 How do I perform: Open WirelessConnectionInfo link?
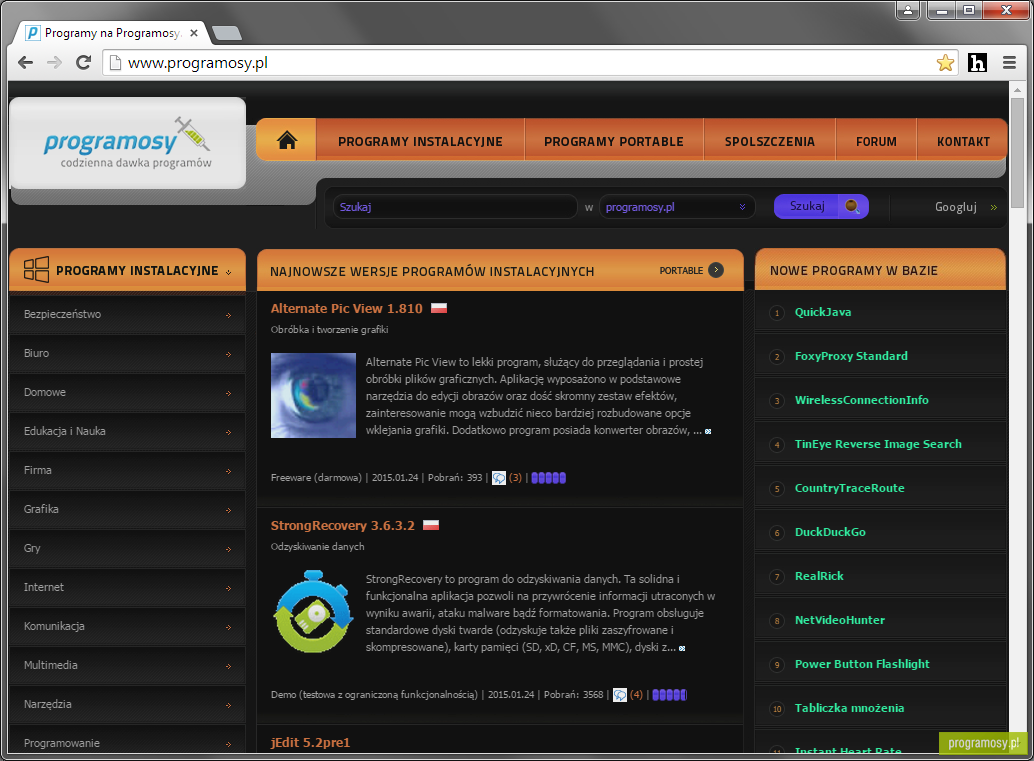coord(861,400)
